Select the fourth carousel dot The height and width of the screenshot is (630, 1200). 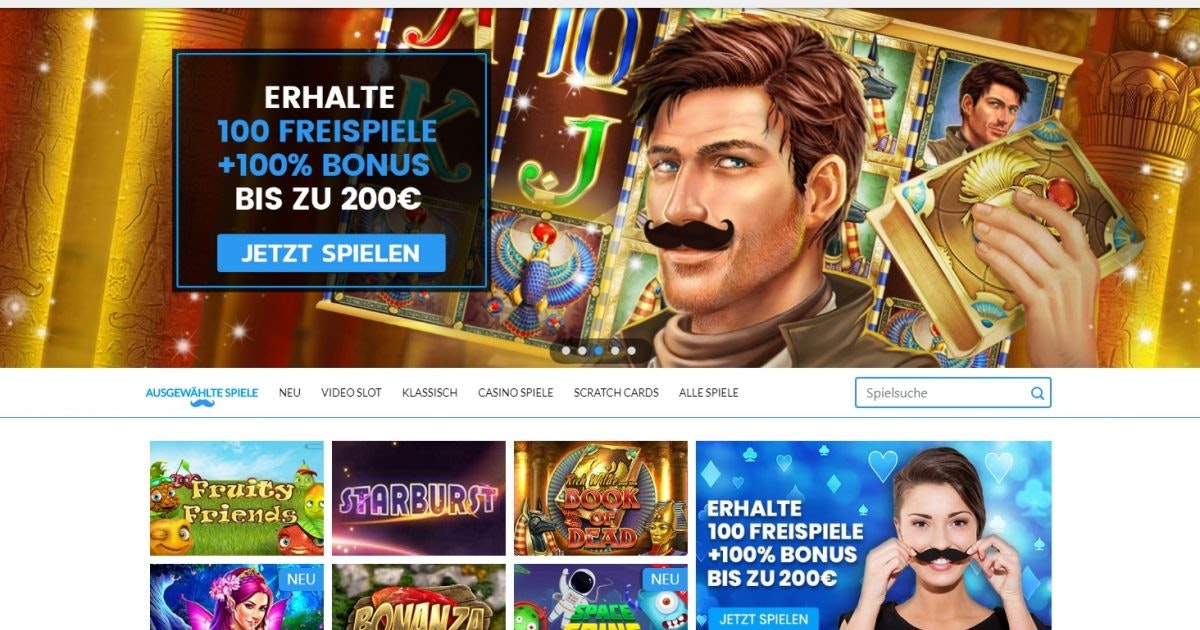[x=615, y=351]
